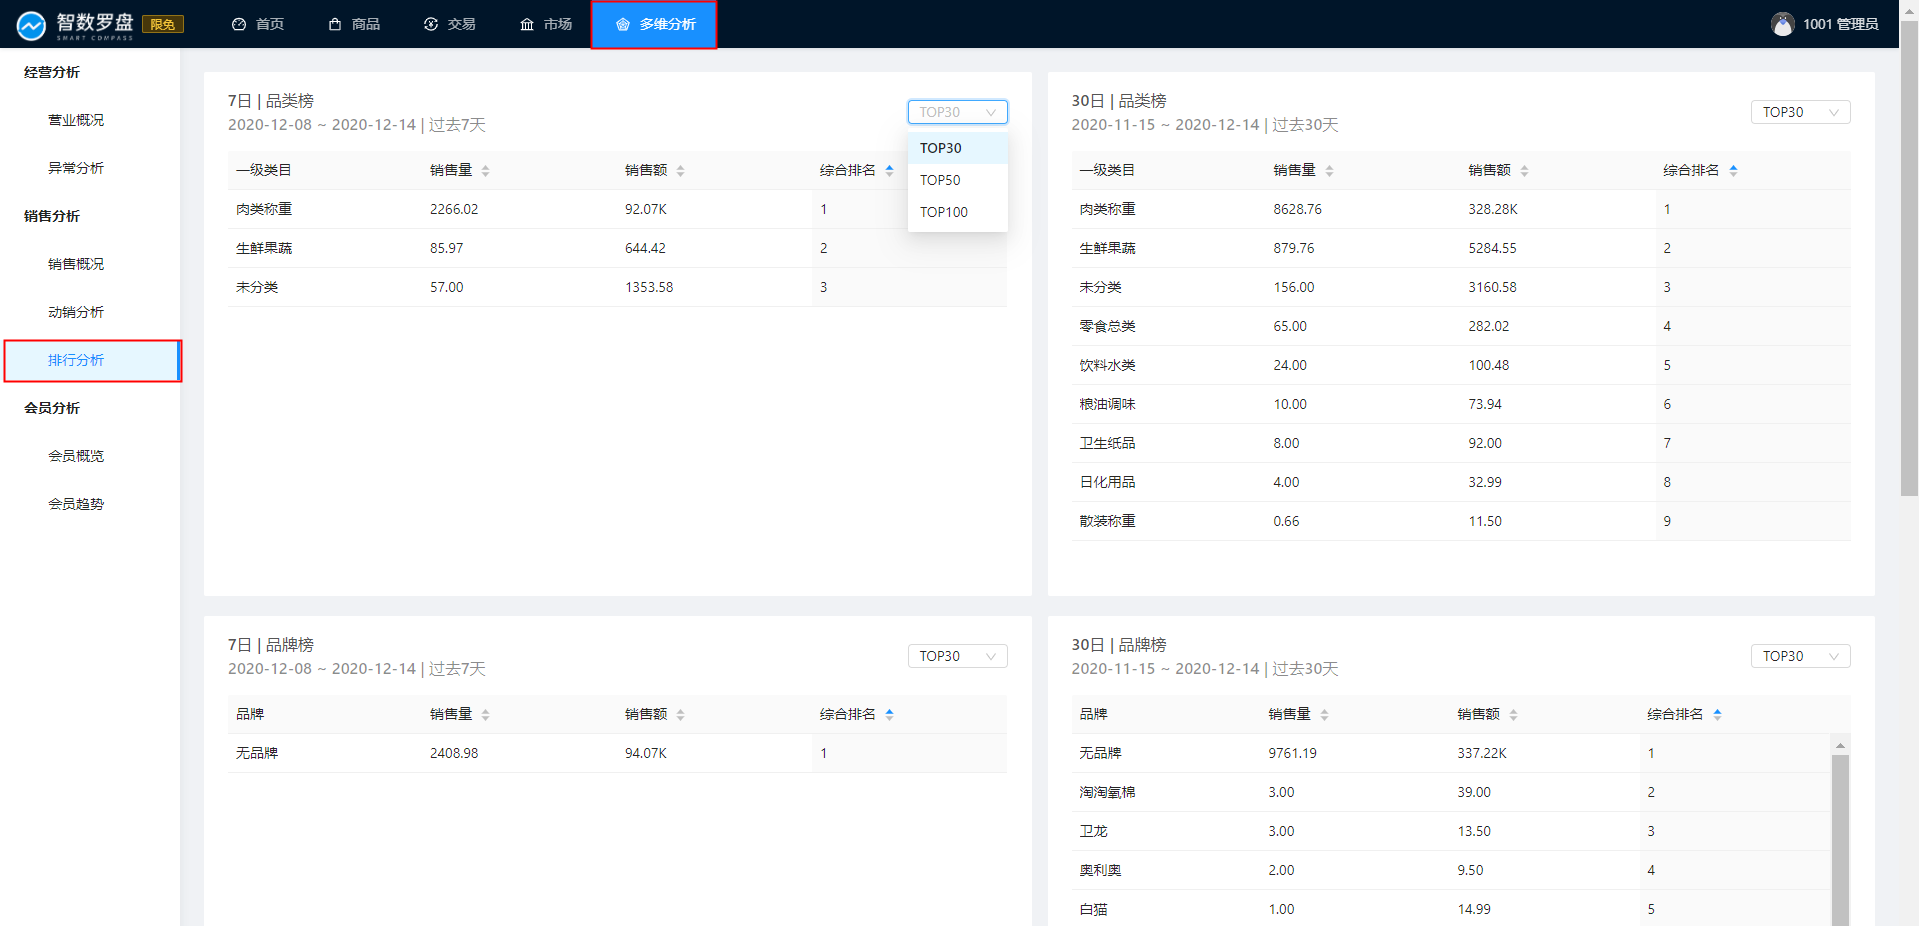Click the 30日品牌榜 table scrollbar up arrow
The width and height of the screenshot is (1919, 926).
click(1840, 745)
